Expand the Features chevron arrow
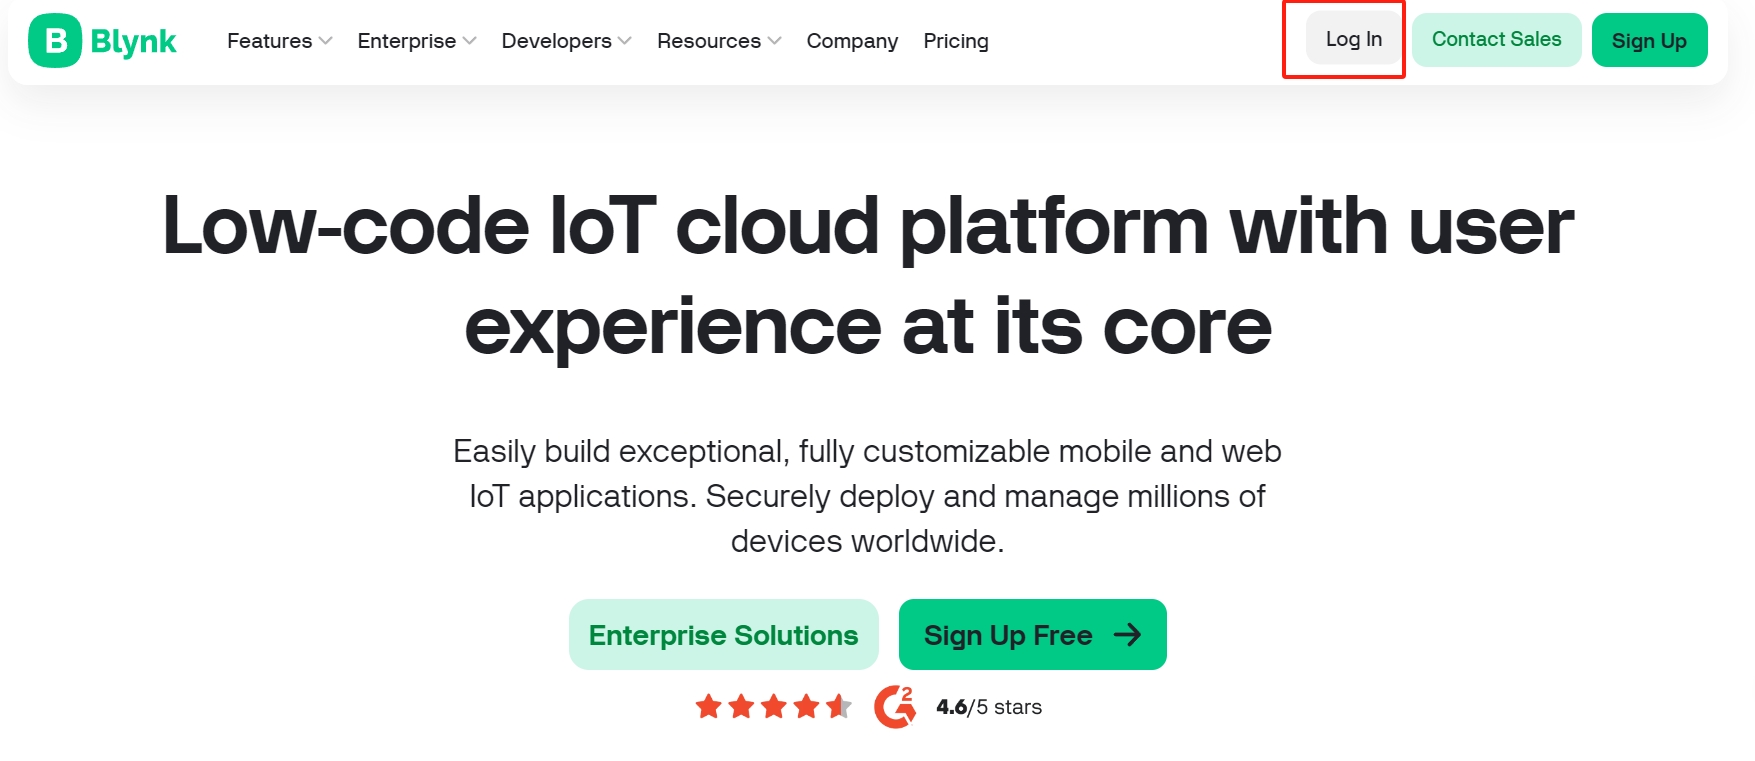 click(325, 41)
